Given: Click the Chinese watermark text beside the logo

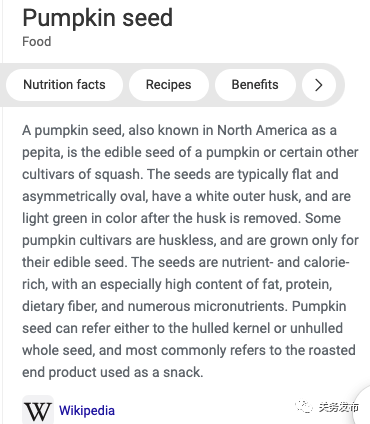Looking at the screenshot, I should (338, 407).
